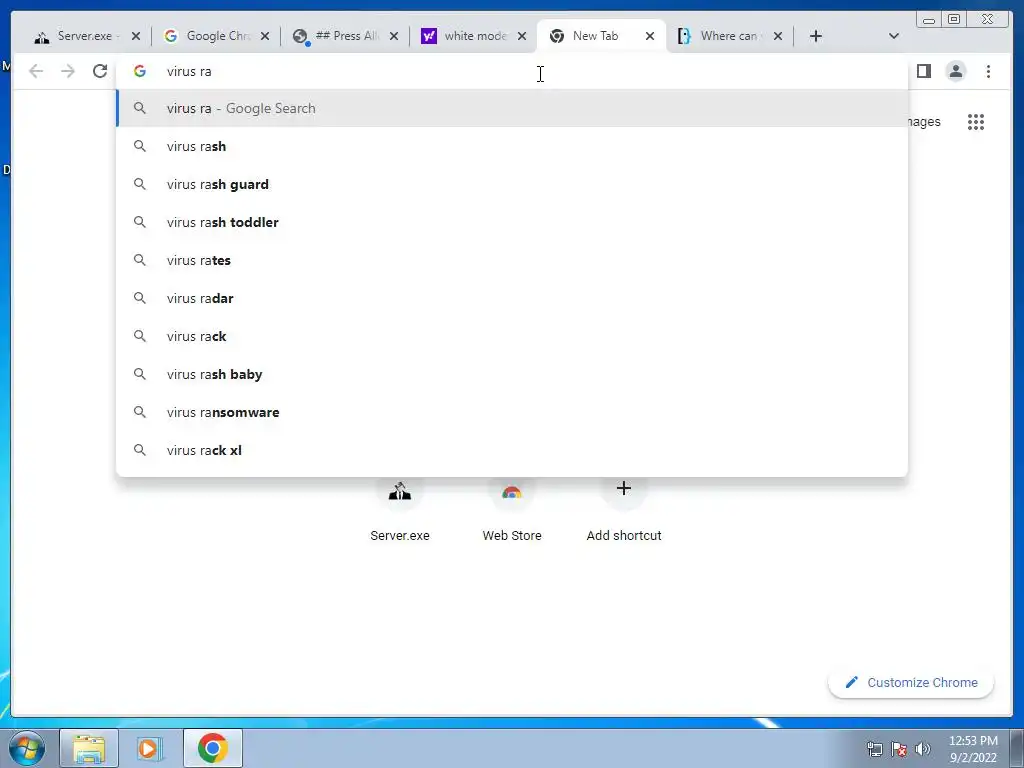Choose the 'virus rack xl' suggestion
Screen dimensions: 1024x768
pos(511,450)
